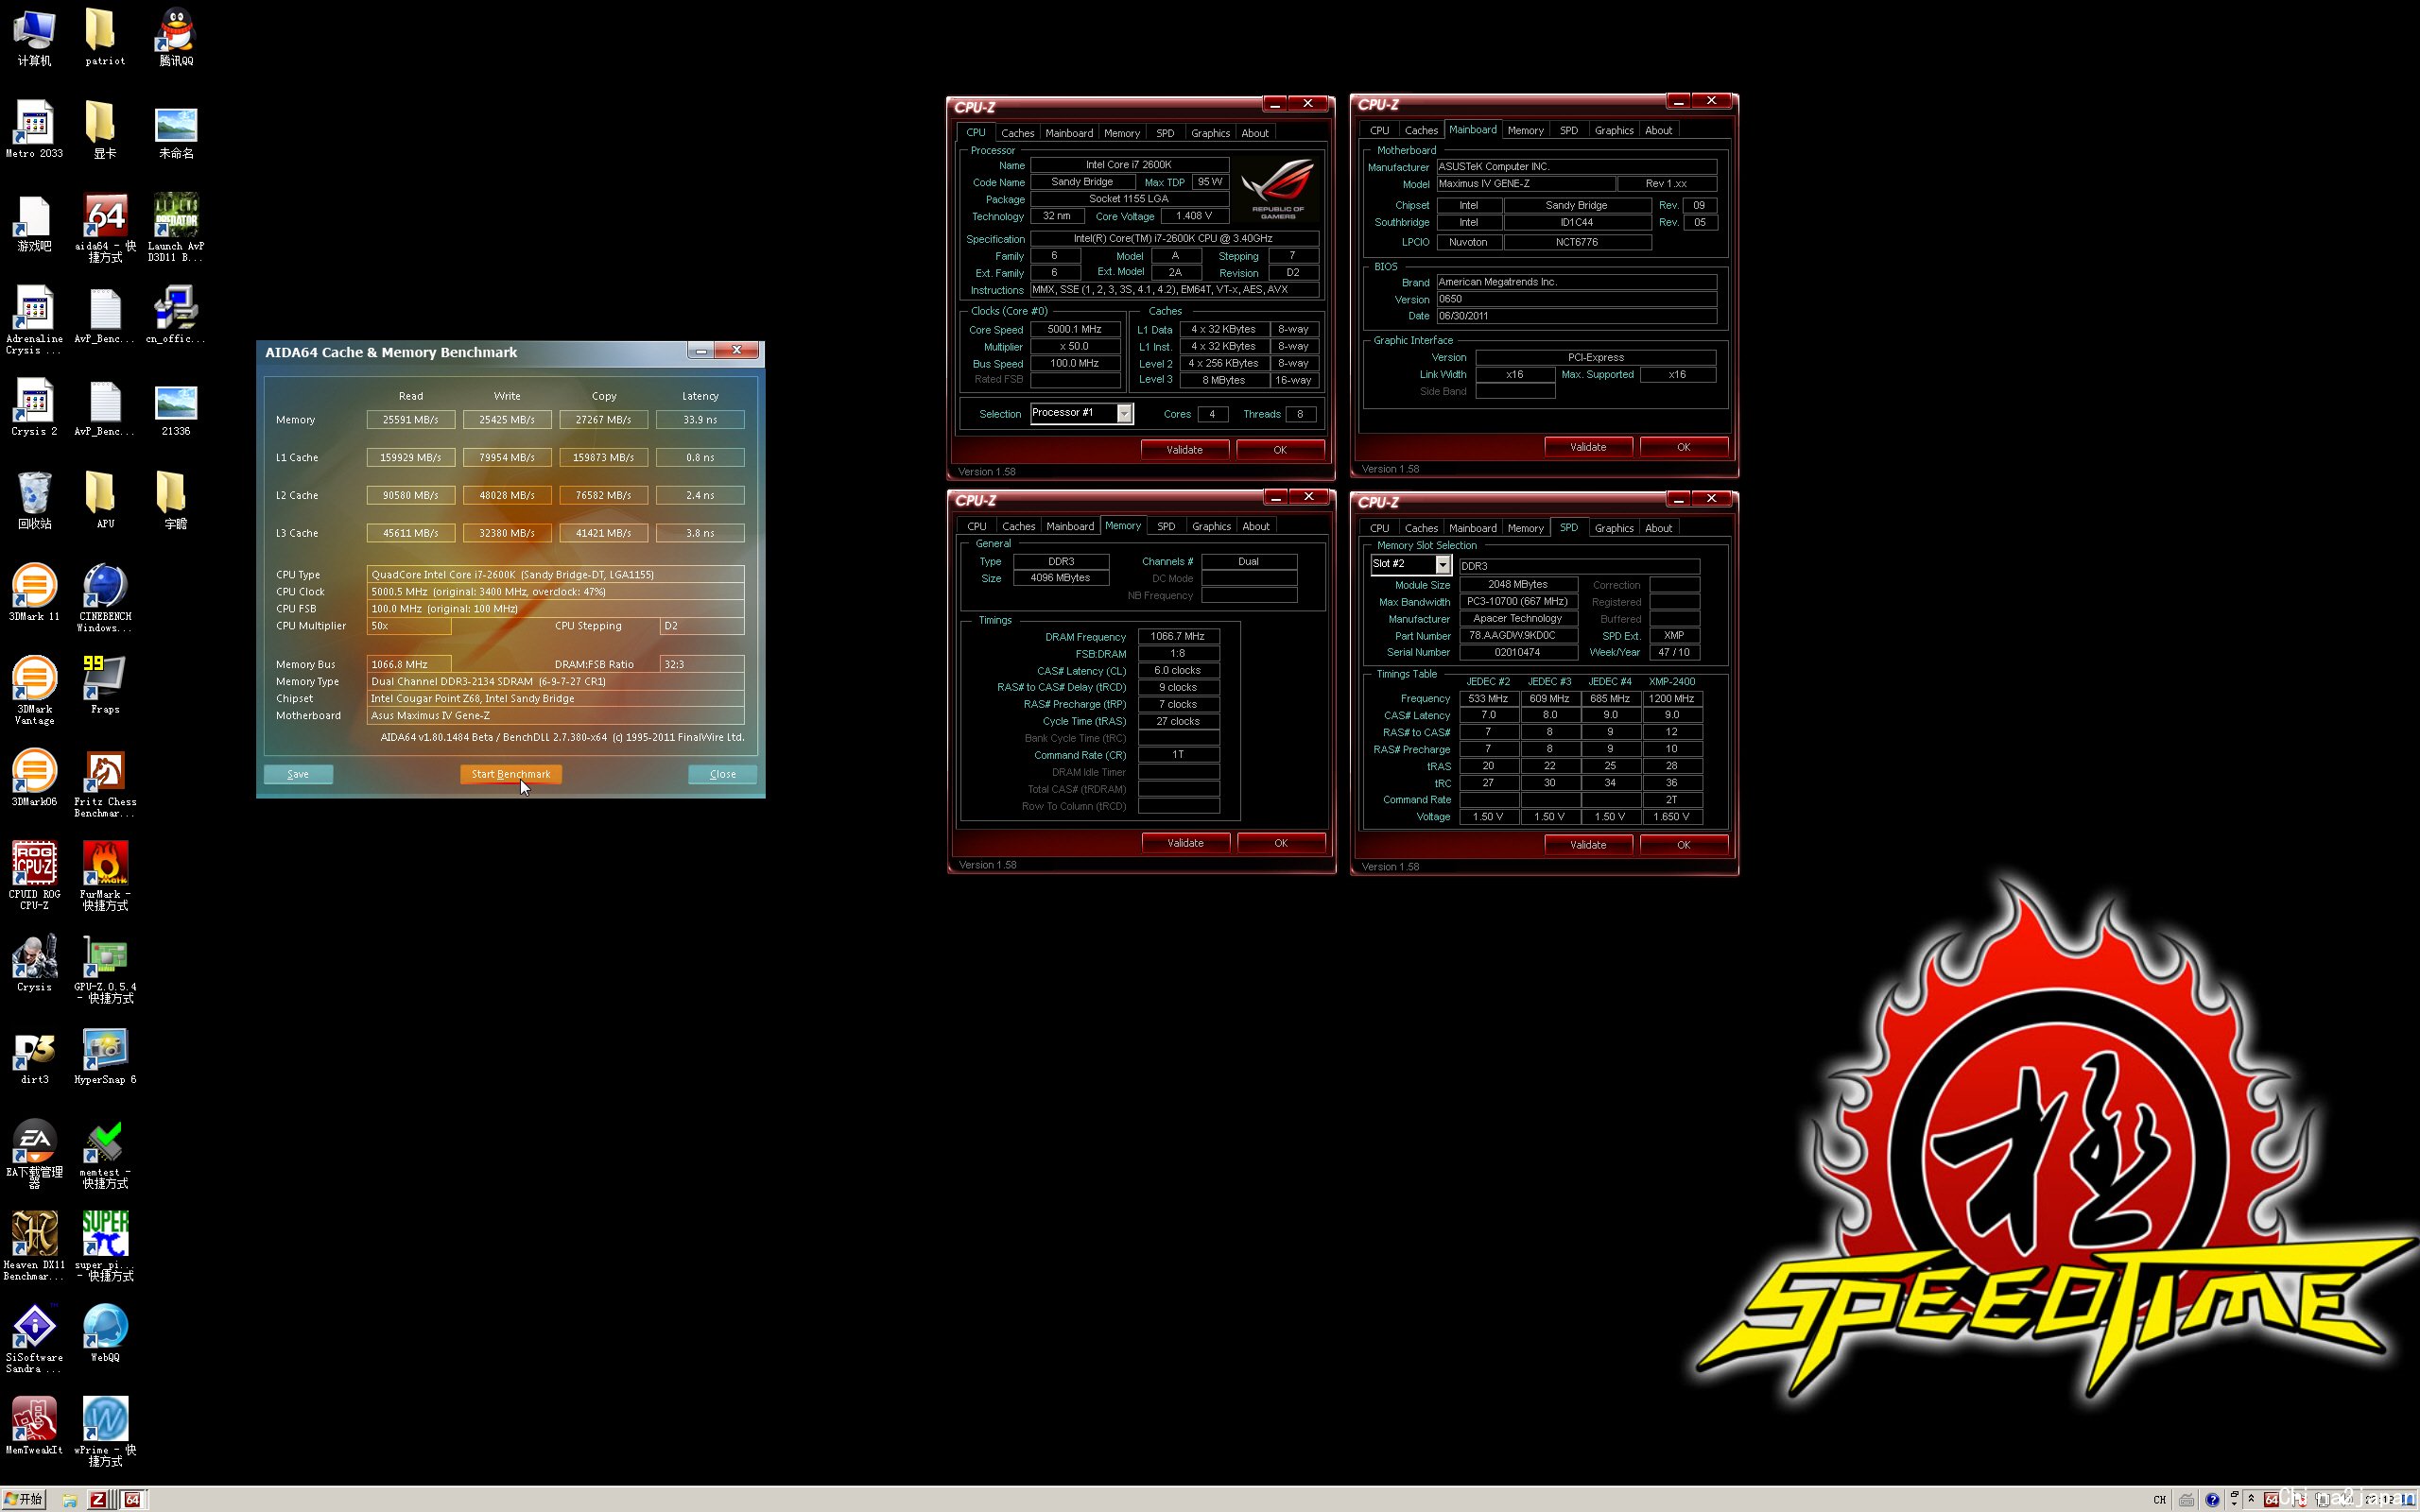Switch to Memory tab in CPU-Z Mainboard window

point(1525,130)
